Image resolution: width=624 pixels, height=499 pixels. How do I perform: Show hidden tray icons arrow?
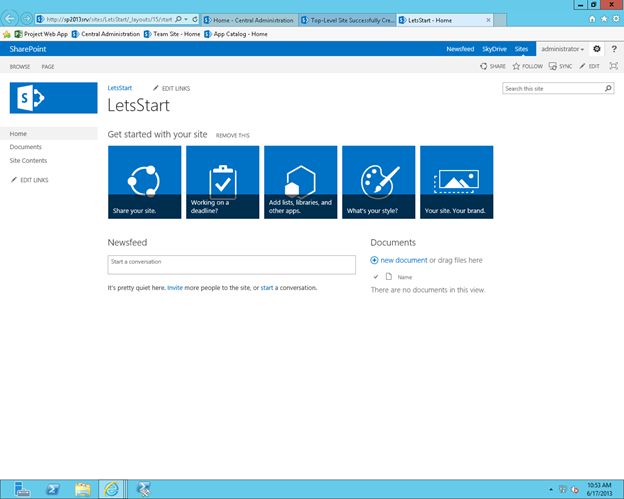point(551,489)
